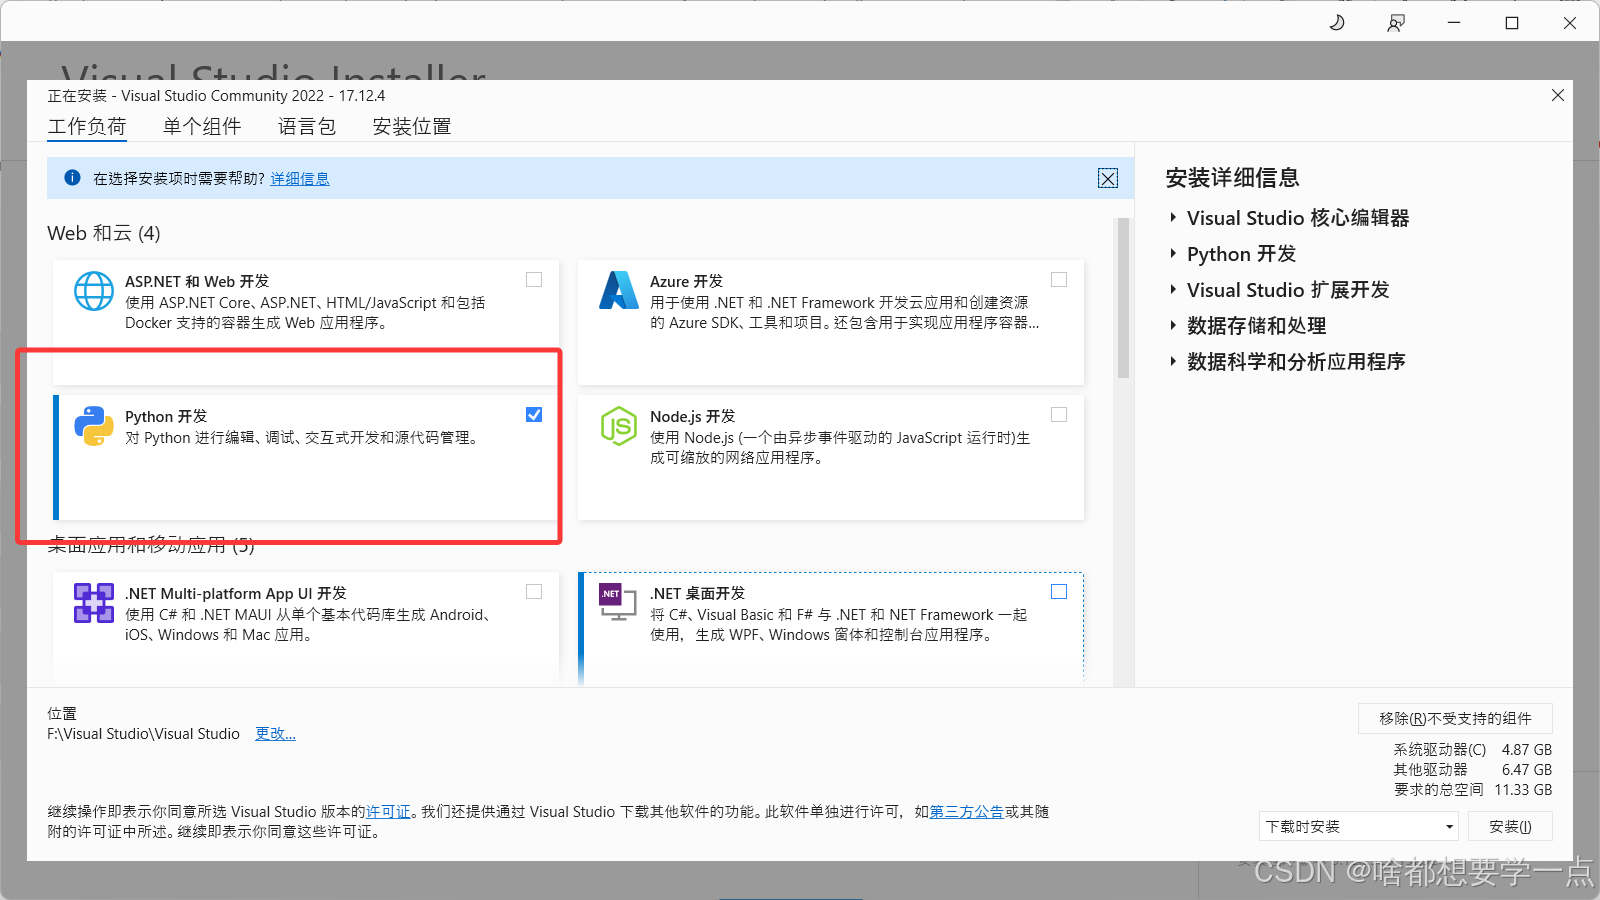
Task: Uncheck the Python 开发 workload checkbox
Action: tap(534, 415)
